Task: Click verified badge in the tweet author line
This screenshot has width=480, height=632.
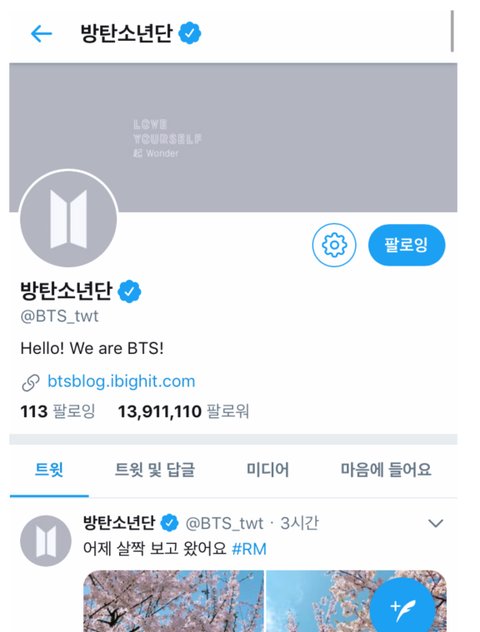Action: [169, 523]
